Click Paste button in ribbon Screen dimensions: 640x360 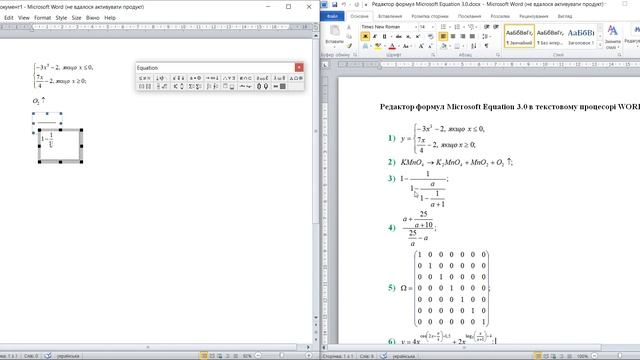(x=335, y=35)
